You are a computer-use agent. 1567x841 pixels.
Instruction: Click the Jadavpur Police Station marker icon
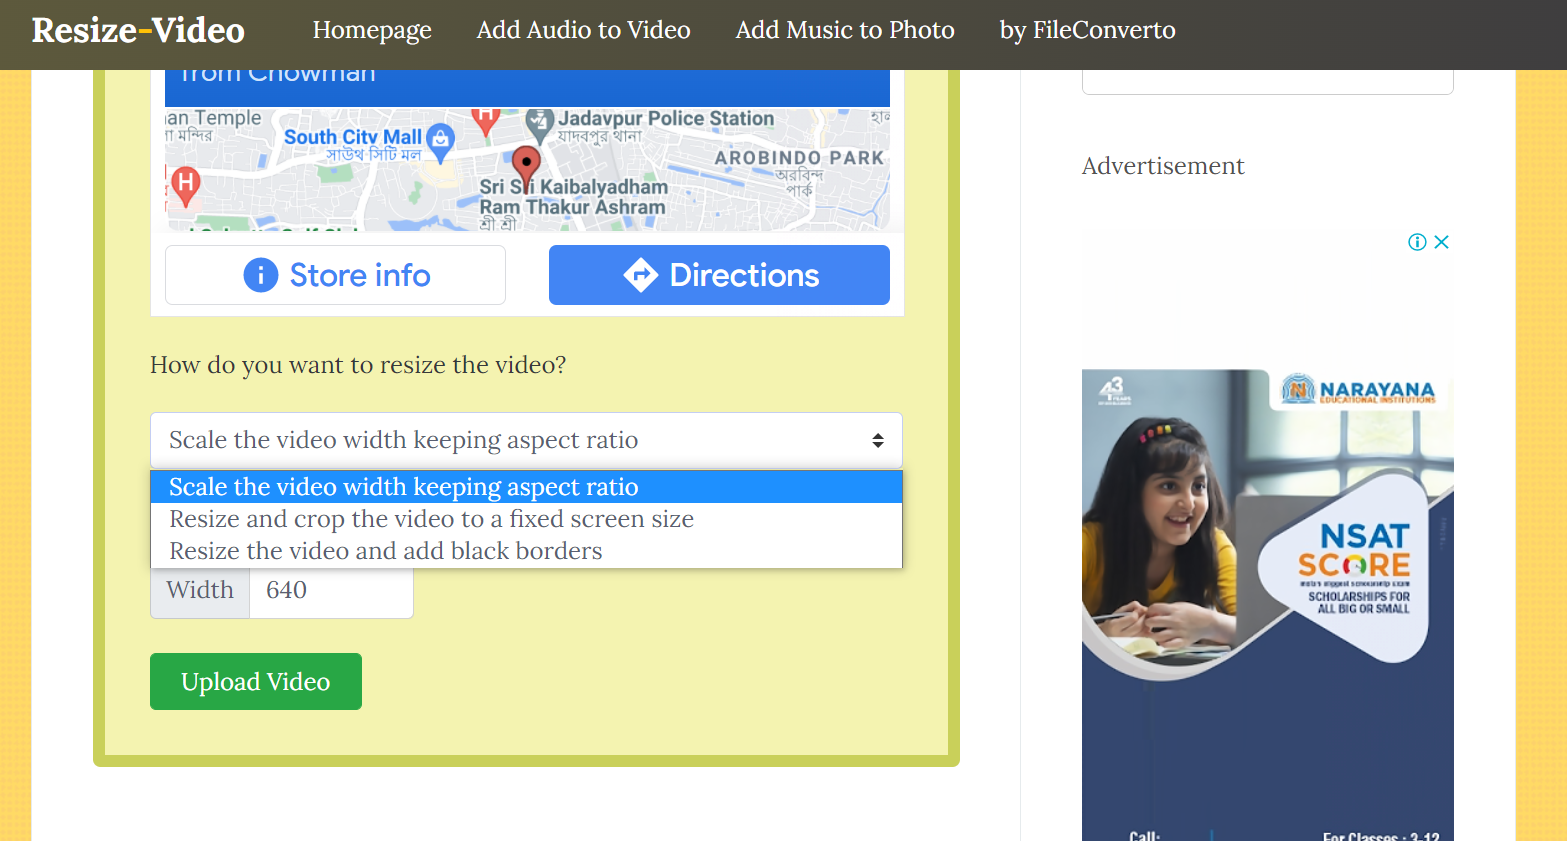[540, 126]
